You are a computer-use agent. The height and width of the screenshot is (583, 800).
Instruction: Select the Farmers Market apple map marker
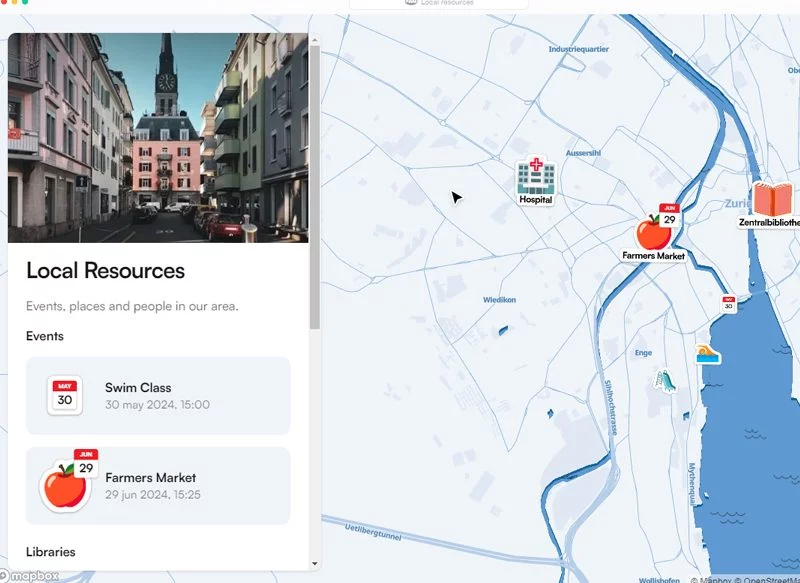[652, 235]
